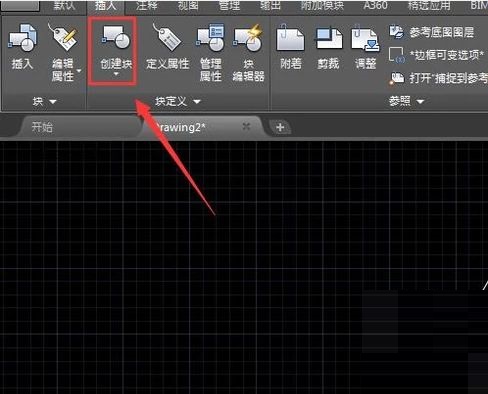Click the 插入 (Insert block) icon

click(x=22, y=38)
